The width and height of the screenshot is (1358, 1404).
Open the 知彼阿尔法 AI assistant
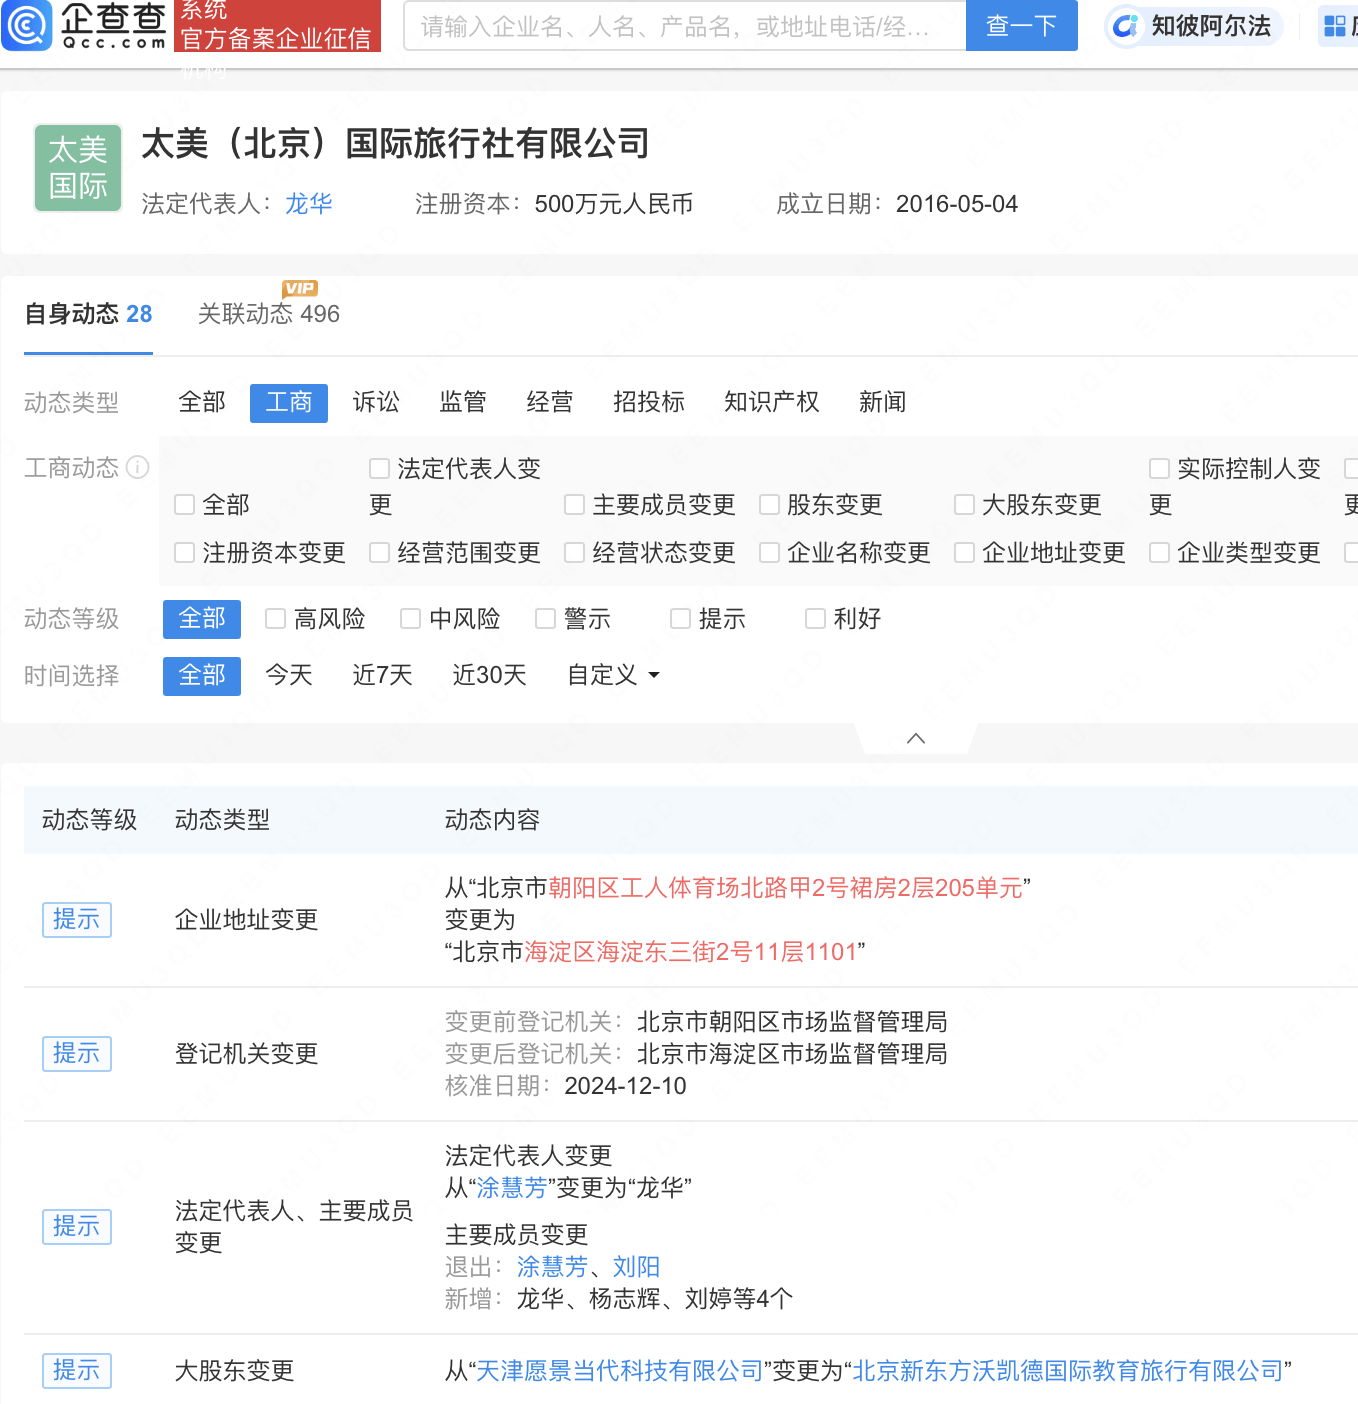click(x=1195, y=26)
